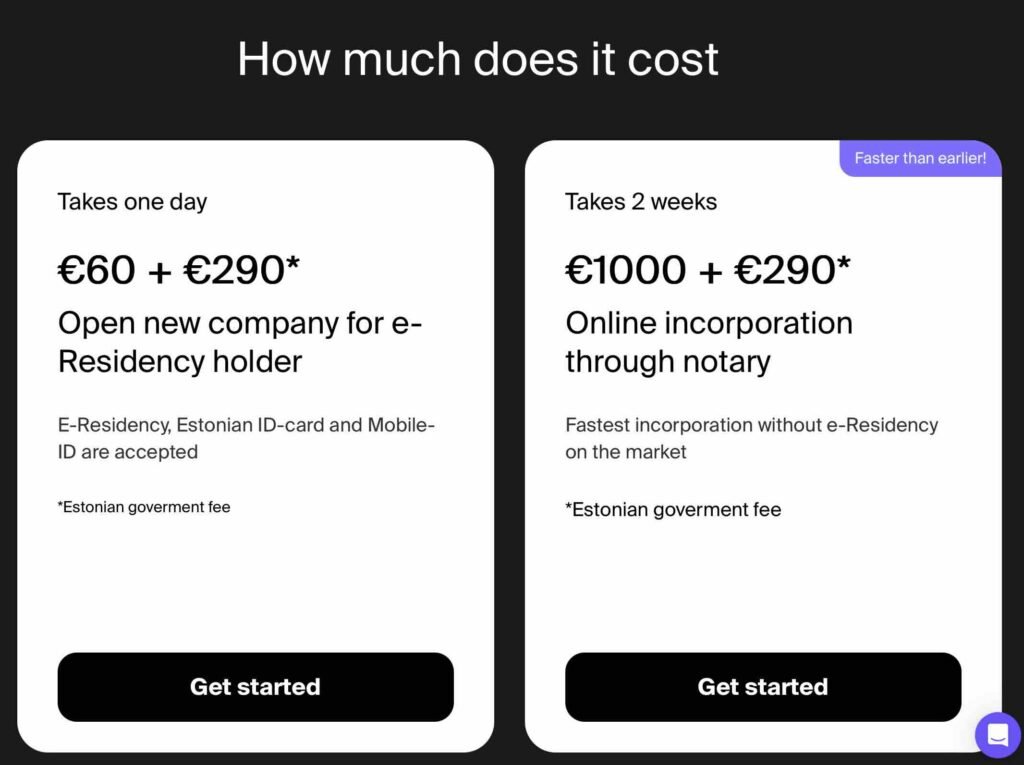Select the "Takes one day" label

click(132, 201)
